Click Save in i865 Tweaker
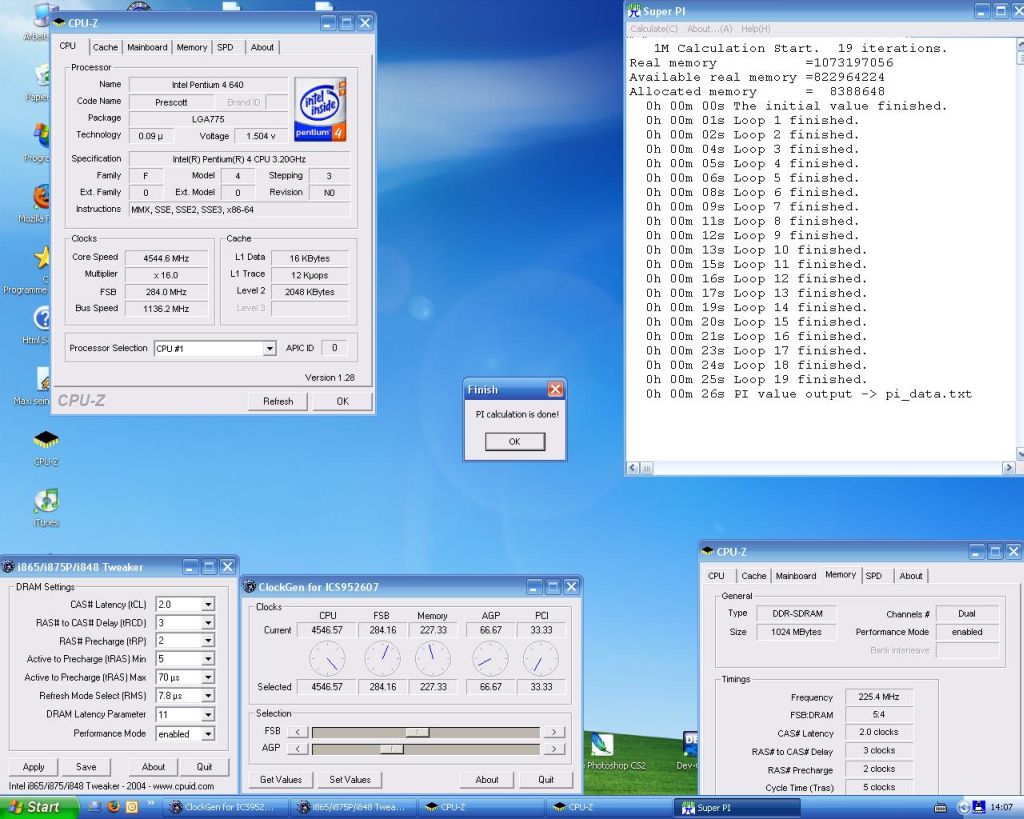1024x819 pixels. [86, 767]
